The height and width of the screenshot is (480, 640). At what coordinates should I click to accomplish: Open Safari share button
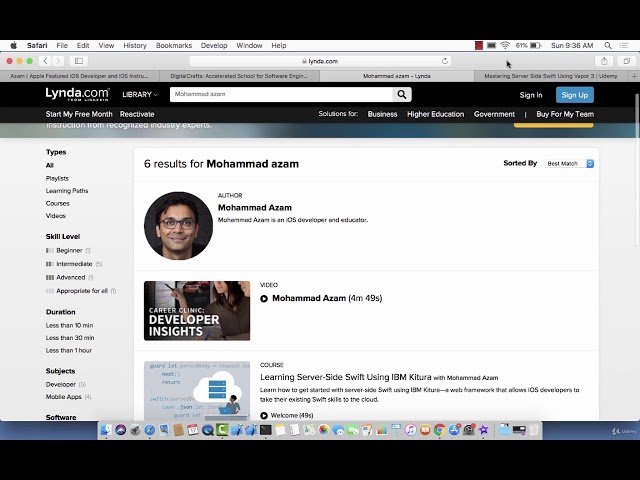tap(604, 61)
